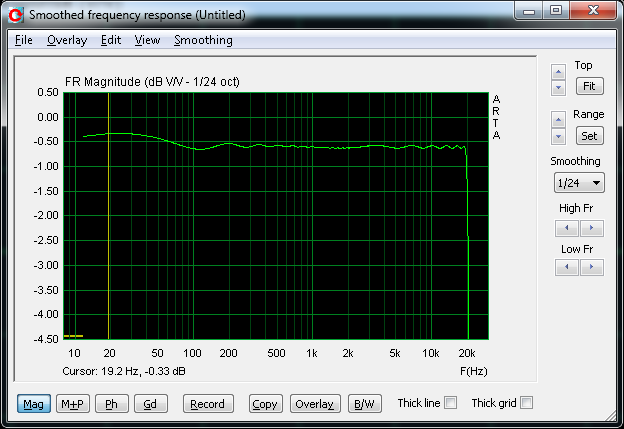
Task: Click the Top up arrow
Action: pyautogui.click(x=558, y=72)
